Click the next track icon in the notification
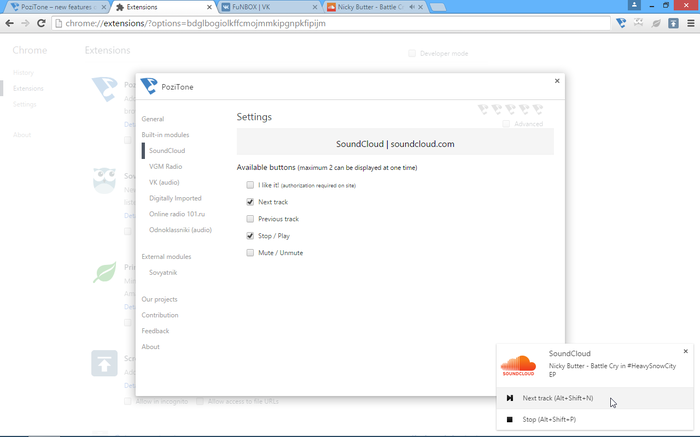The width and height of the screenshot is (700, 437). pos(509,398)
